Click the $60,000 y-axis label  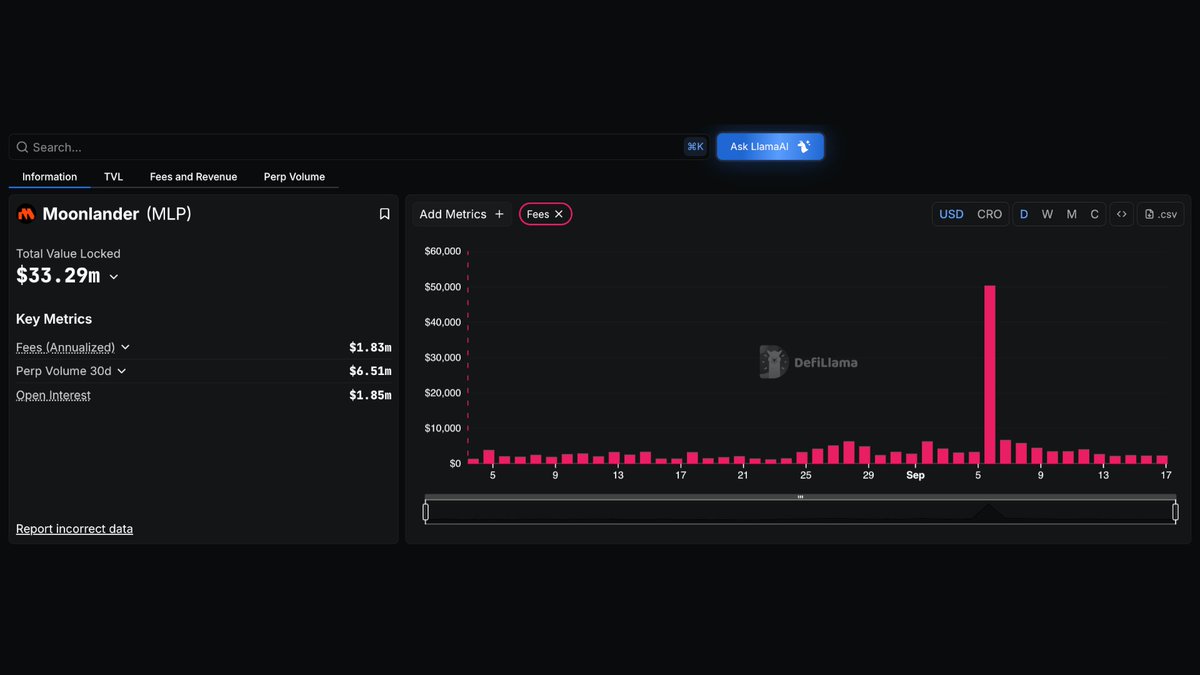pos(443,251)
